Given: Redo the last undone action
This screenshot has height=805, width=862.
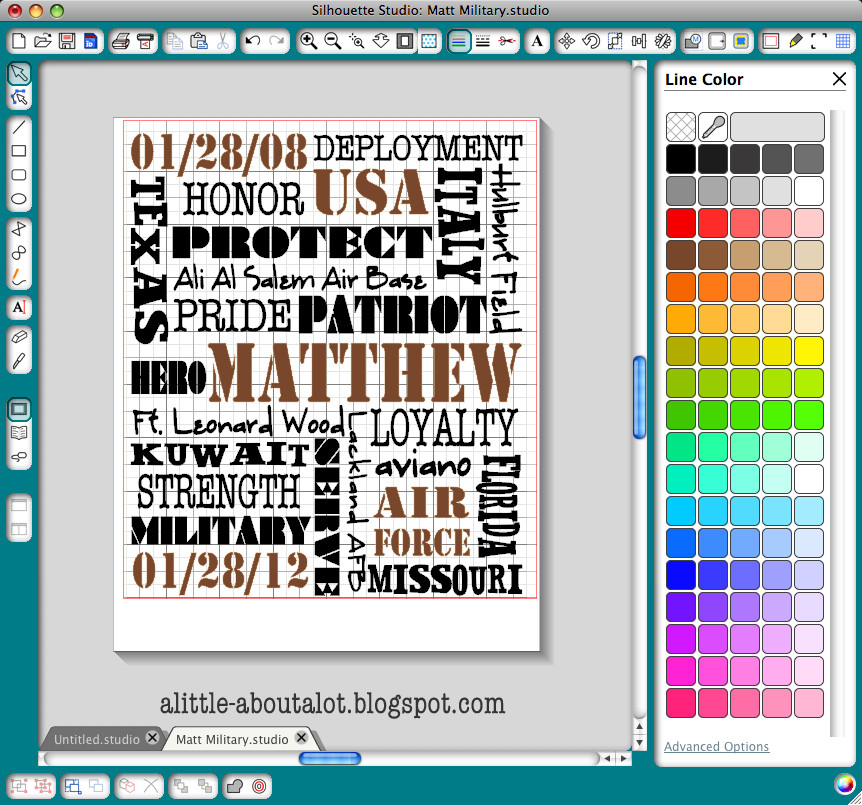Looking at the screenshot, I should click(277, 41).
